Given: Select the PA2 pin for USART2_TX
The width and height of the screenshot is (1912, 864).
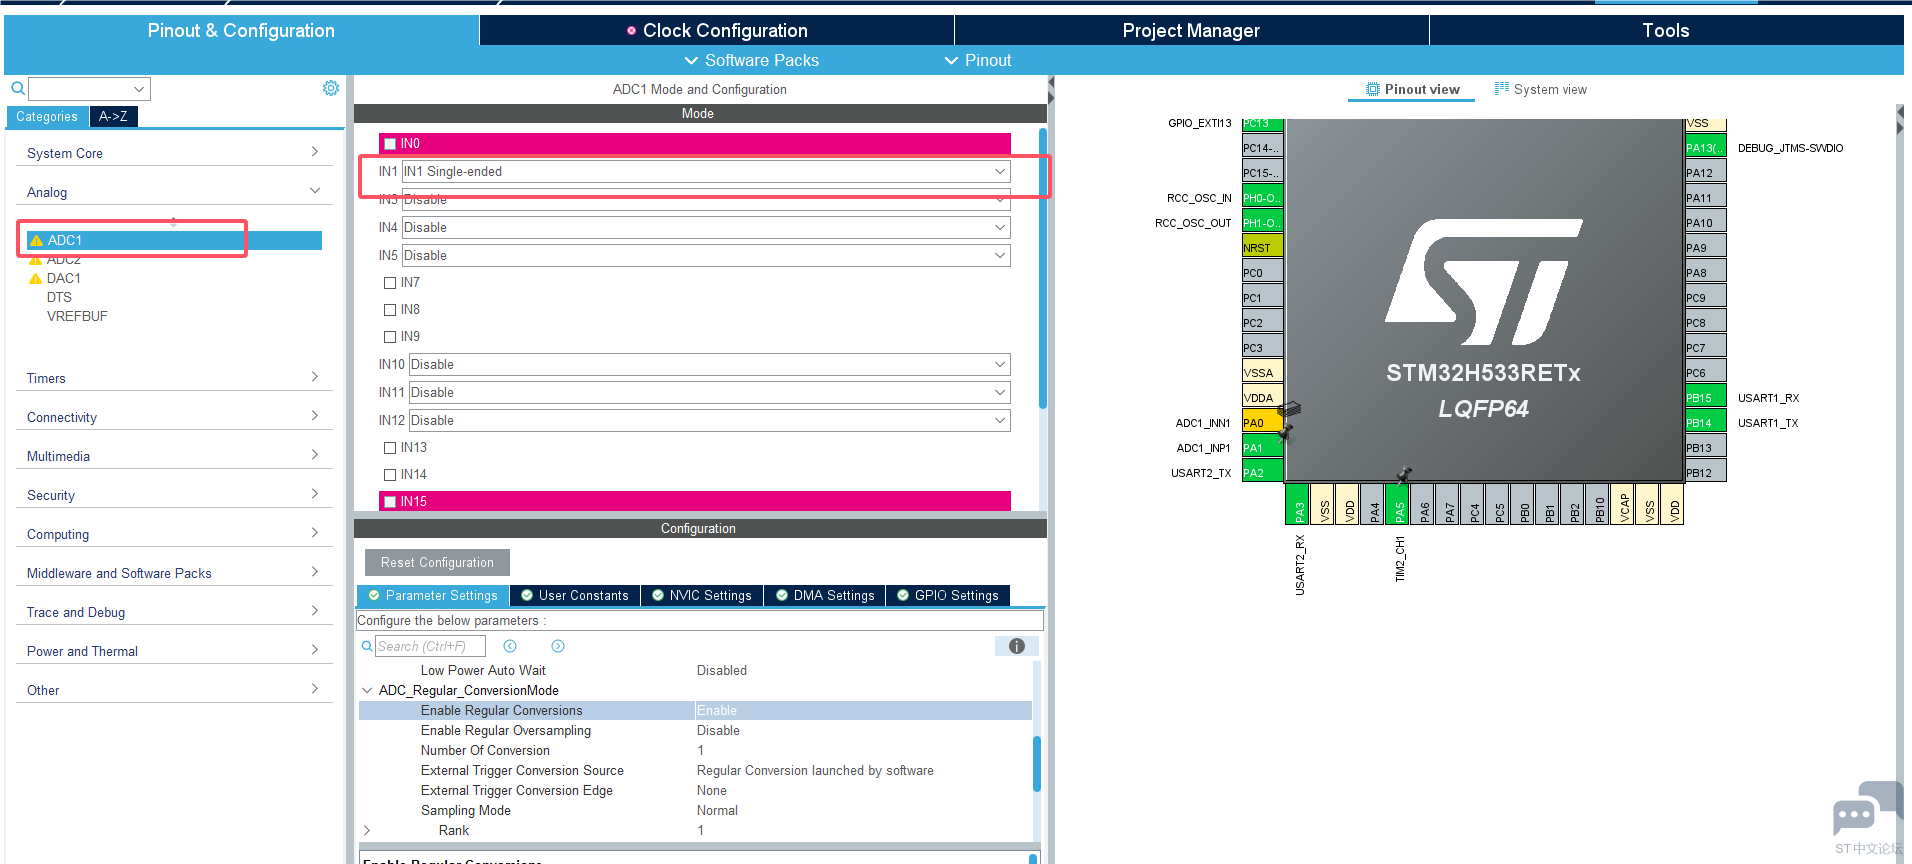Looking at the screenshot, I should pos(1262,473).
